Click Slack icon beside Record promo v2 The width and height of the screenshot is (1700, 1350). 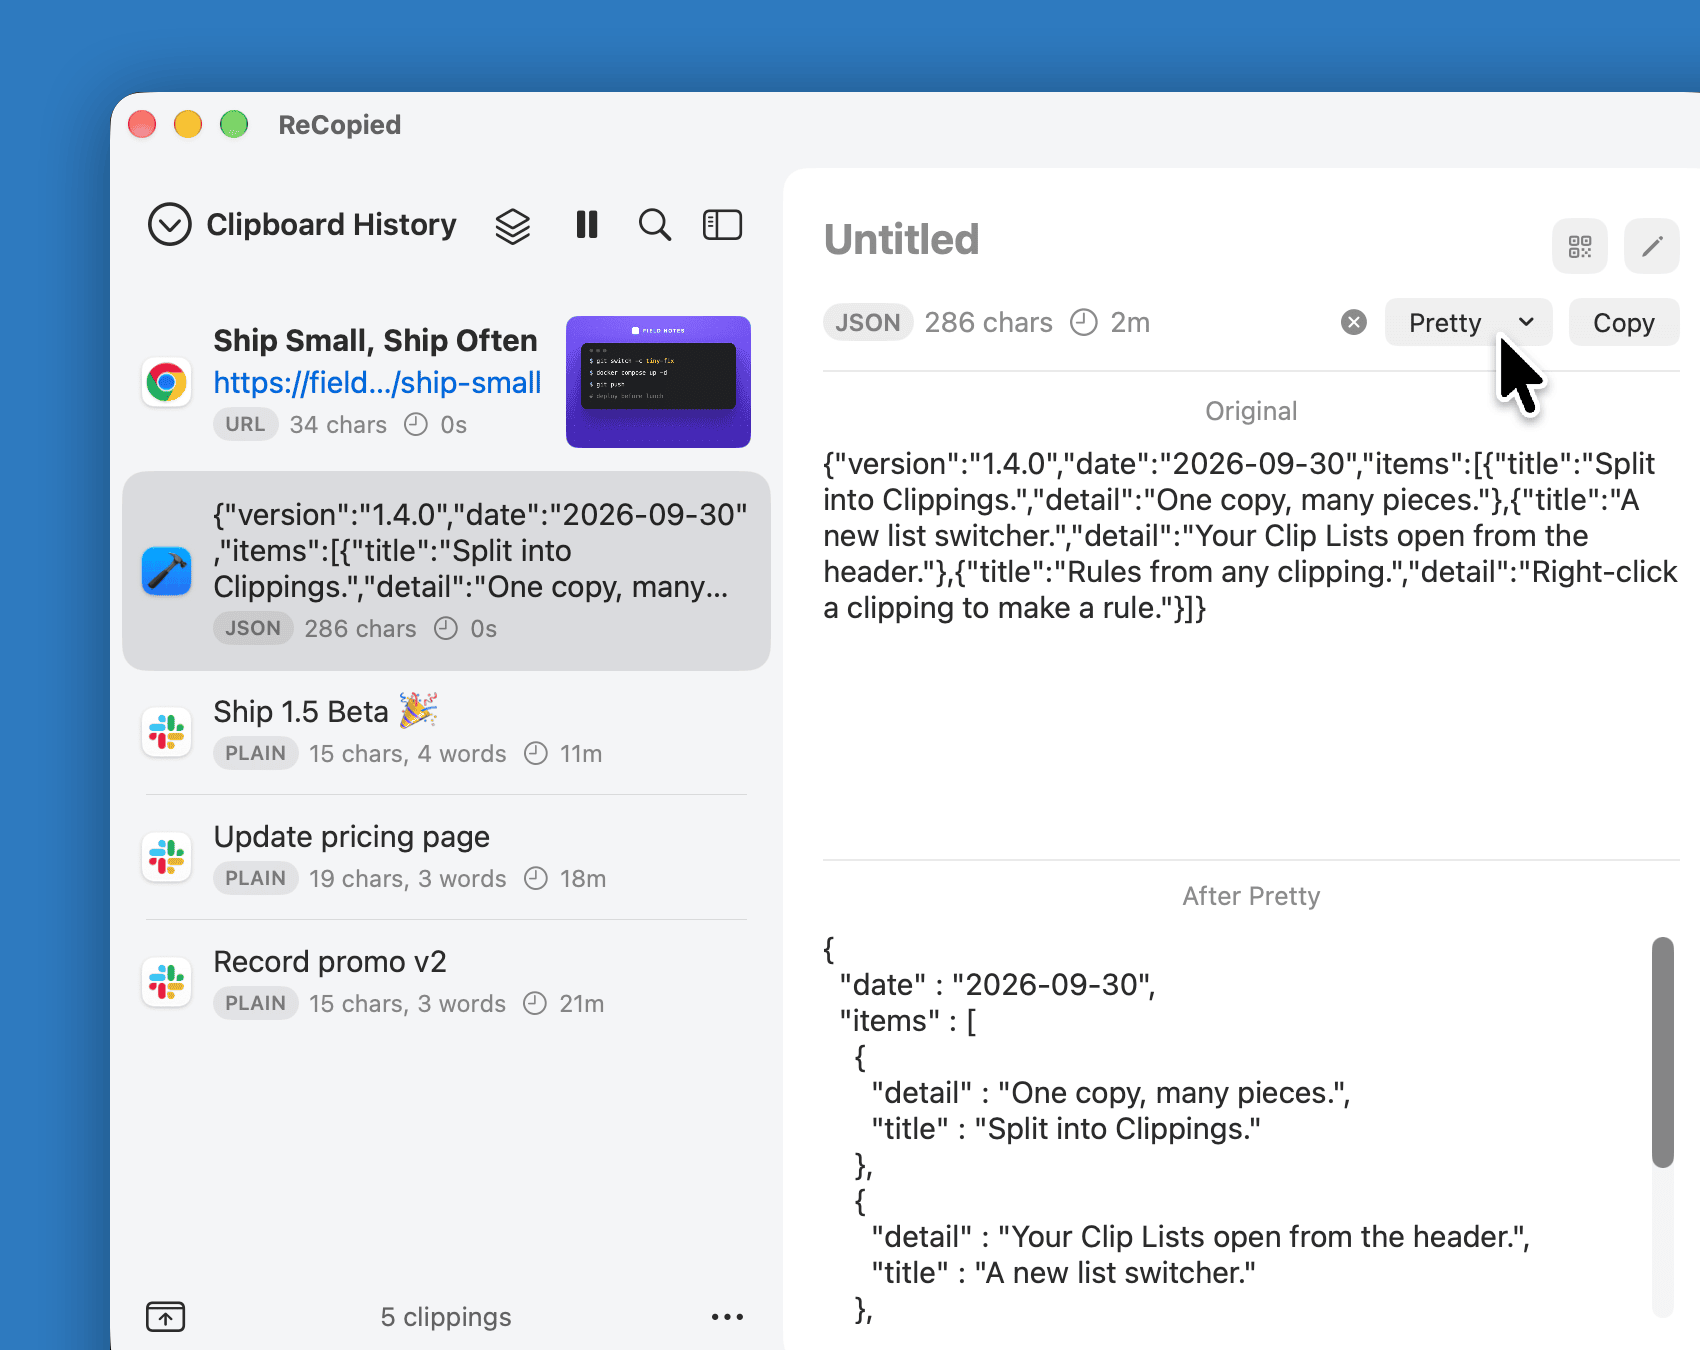[x=167, y=982]
